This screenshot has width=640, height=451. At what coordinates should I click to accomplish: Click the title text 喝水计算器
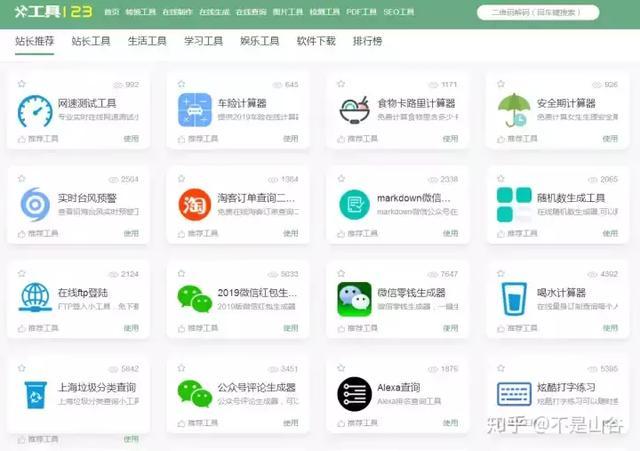tap(561, 293)
